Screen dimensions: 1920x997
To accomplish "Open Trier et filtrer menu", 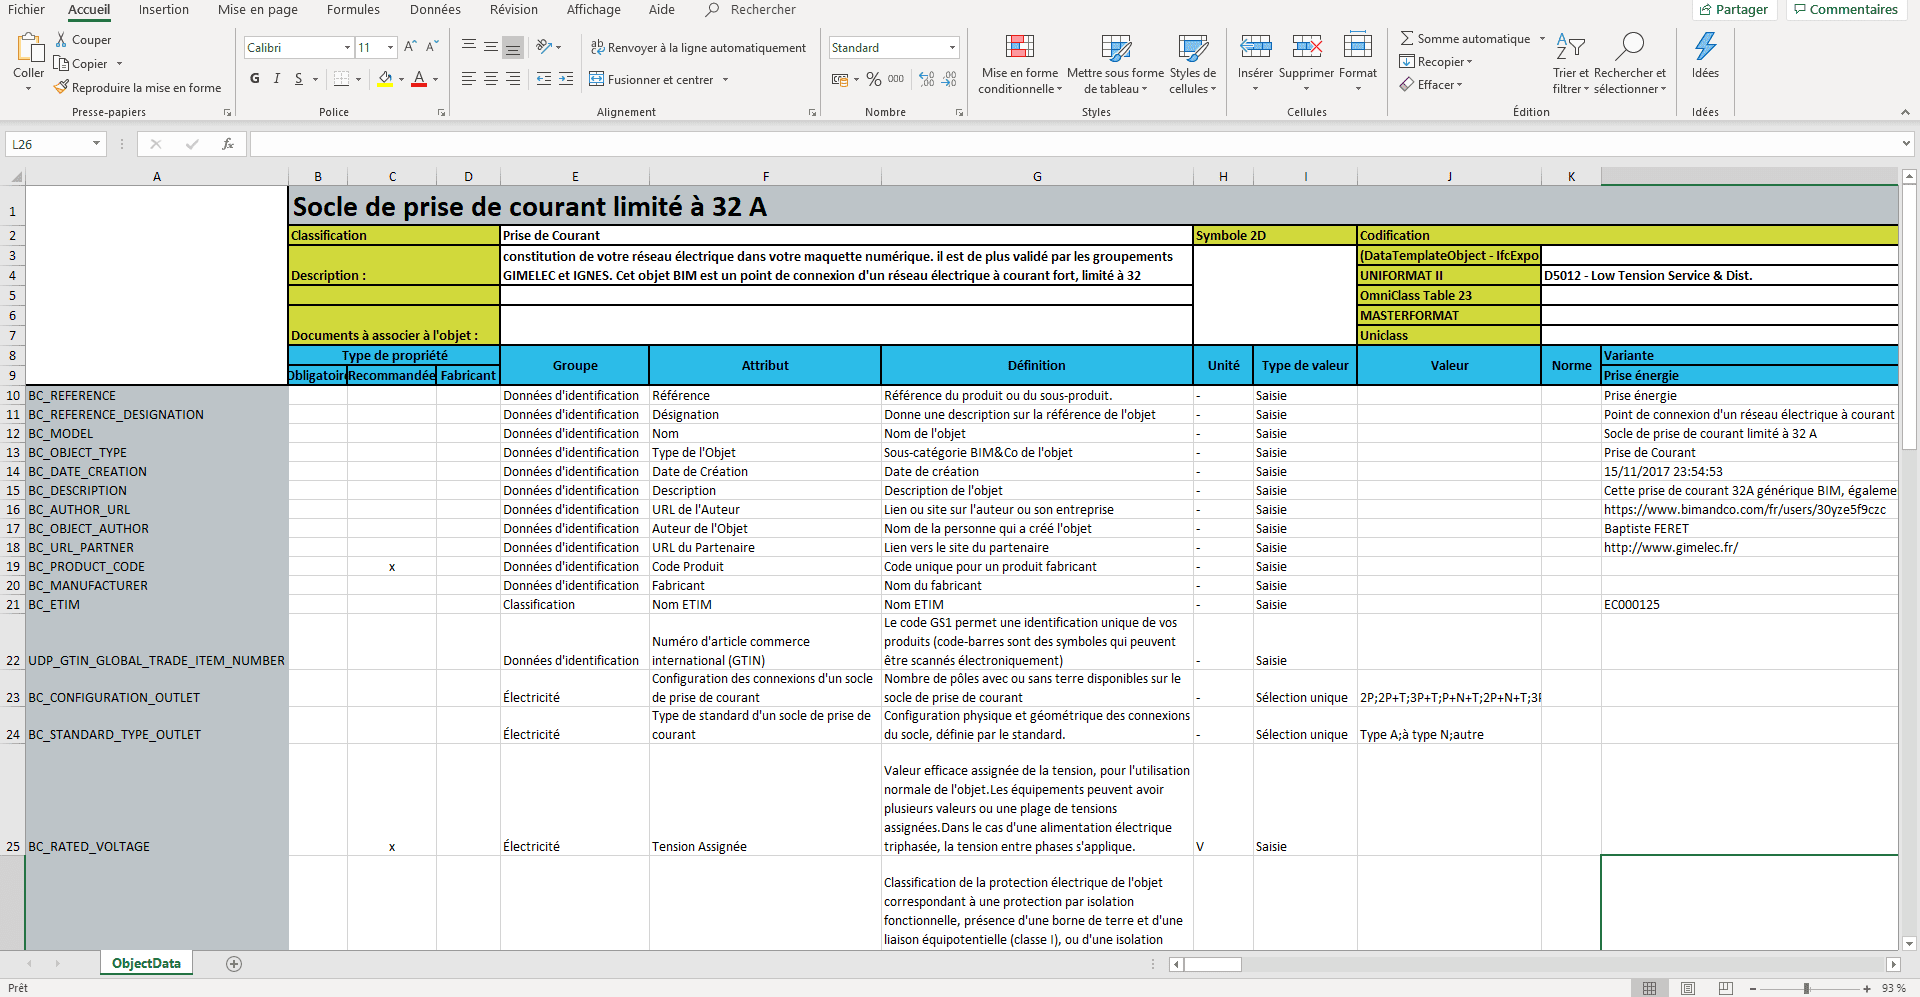I will (1571, 63).
